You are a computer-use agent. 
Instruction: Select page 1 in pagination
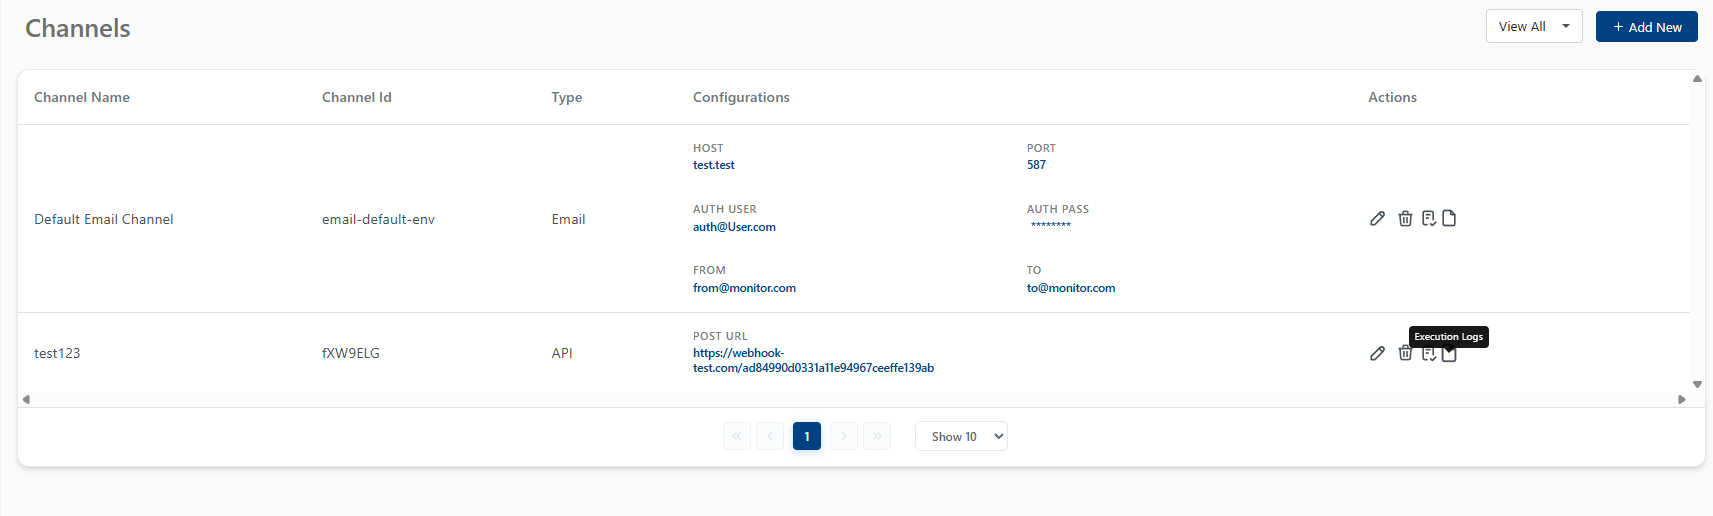click(x=807, y=437)
